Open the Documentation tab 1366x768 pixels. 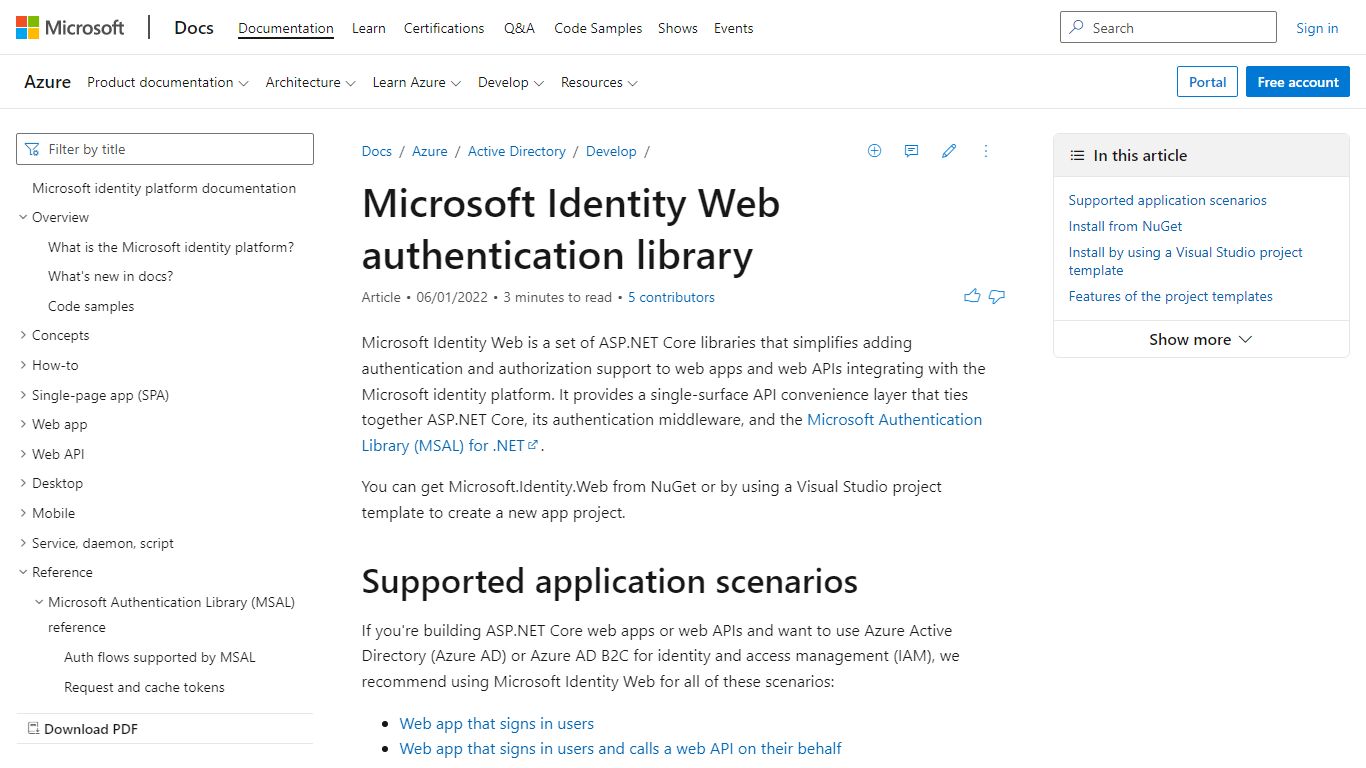click(286, 28)
